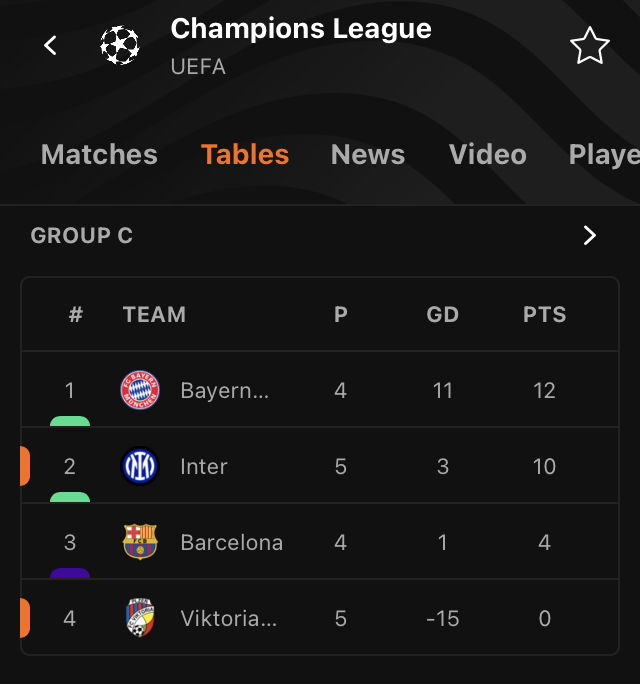Switch to the Matches tab
Screen dimensions: 640x684
pos(99,154)
